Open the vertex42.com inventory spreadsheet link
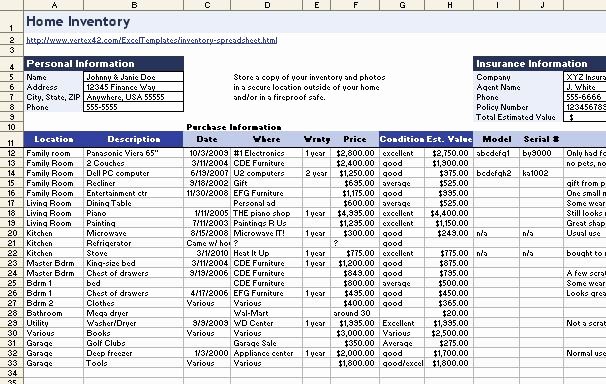Image resolution: width=606 pixels, height=384 pixels. click(152, 40)
